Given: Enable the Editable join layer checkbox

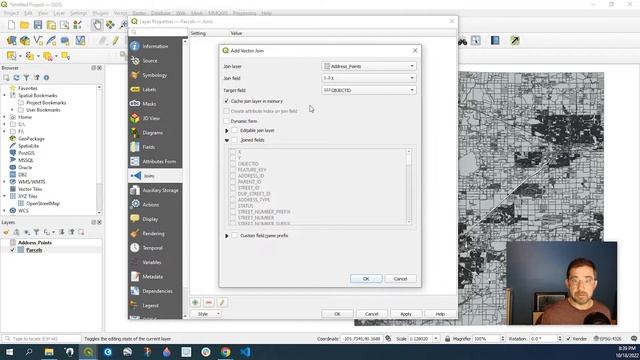Looking at the screenshot, I should tap(234, 131).
